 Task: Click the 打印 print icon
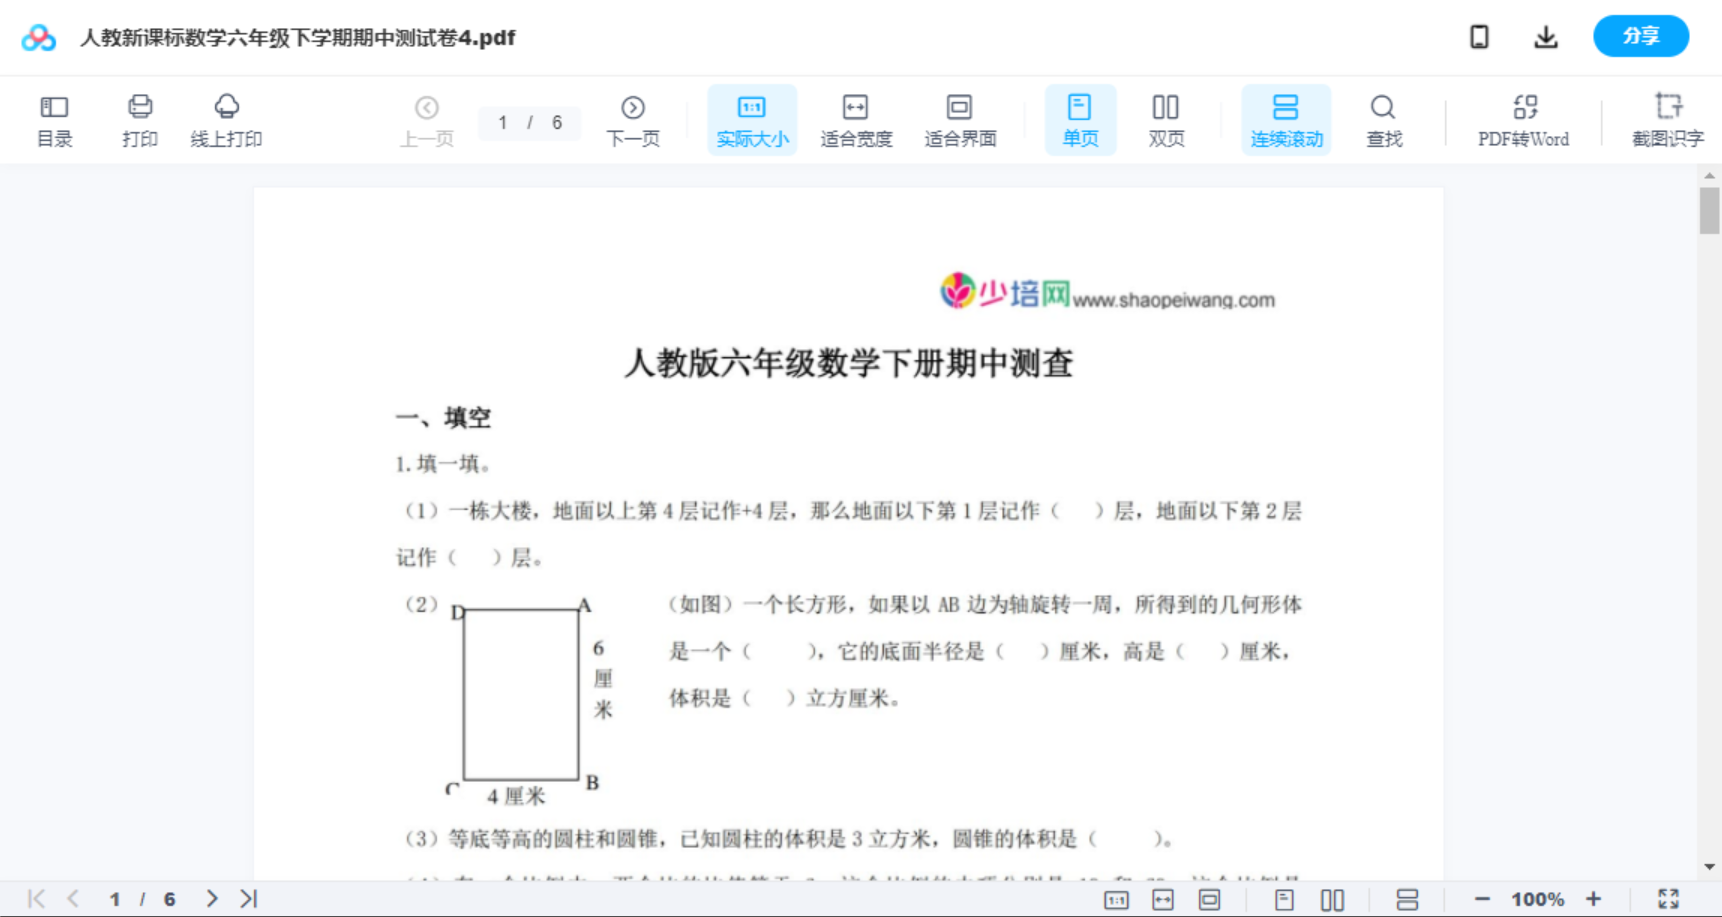point(139,107)
